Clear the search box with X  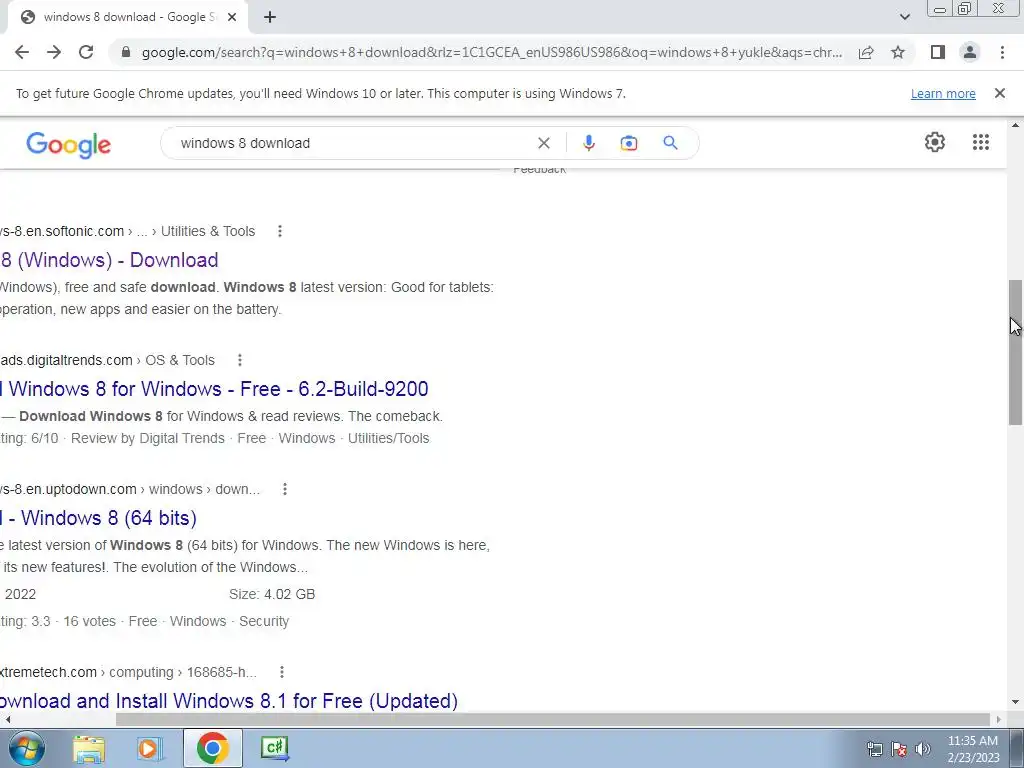pos(543,143)
